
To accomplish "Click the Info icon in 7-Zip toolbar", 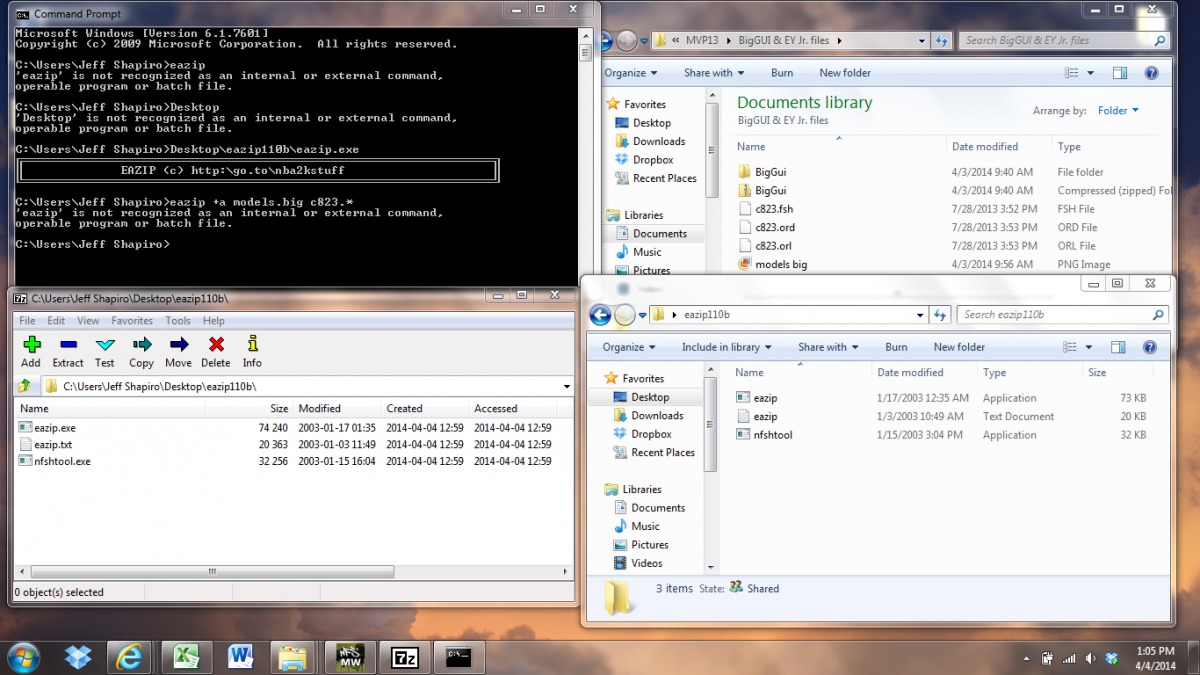I will (252, 344).
